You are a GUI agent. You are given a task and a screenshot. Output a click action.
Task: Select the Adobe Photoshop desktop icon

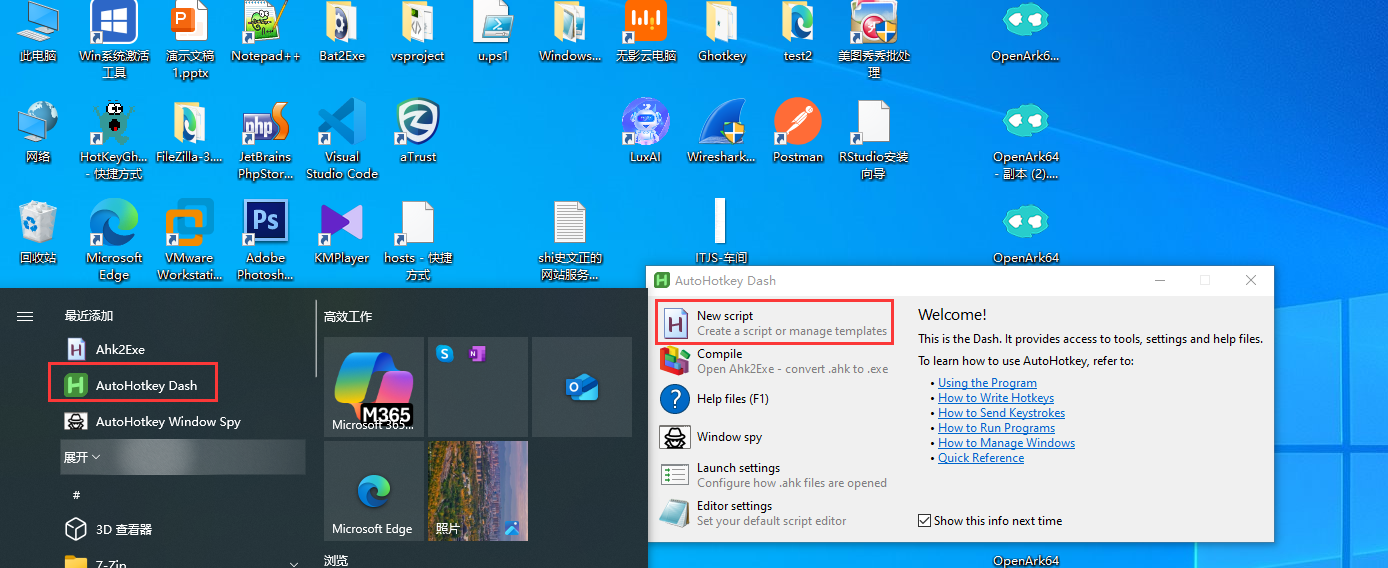266,240
